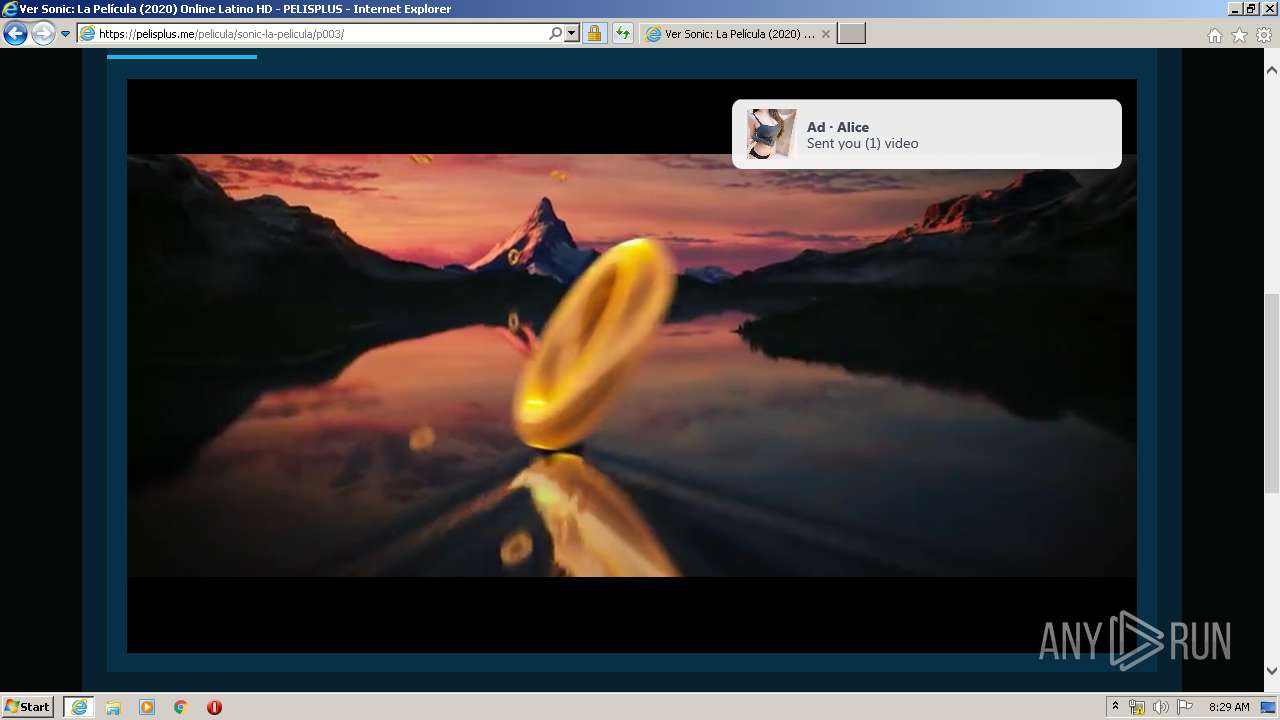Go back with the browser Back arrow

click(x=15, y=34)
